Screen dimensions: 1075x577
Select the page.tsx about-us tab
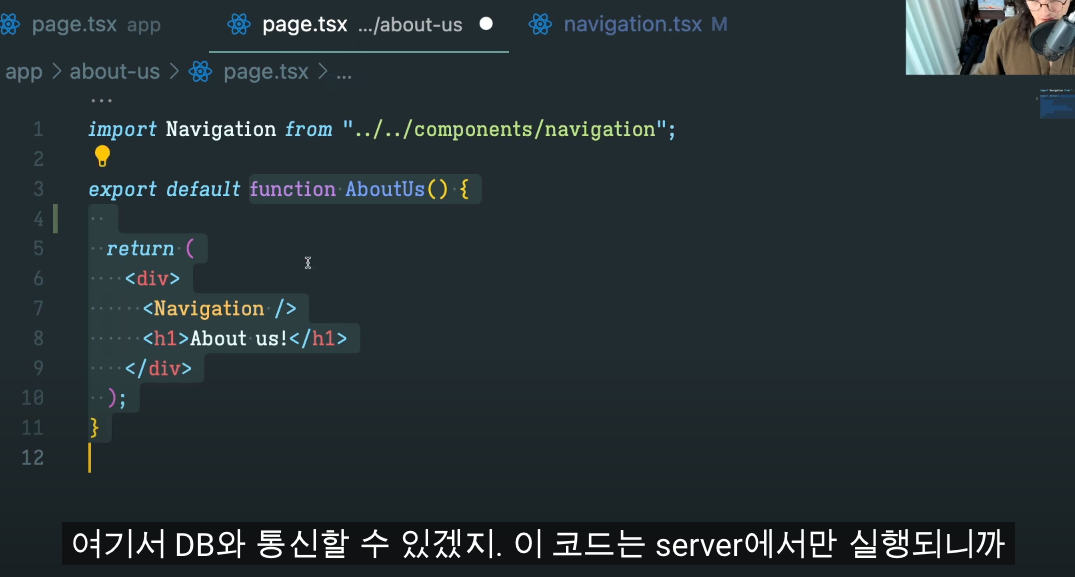(359, 25)
